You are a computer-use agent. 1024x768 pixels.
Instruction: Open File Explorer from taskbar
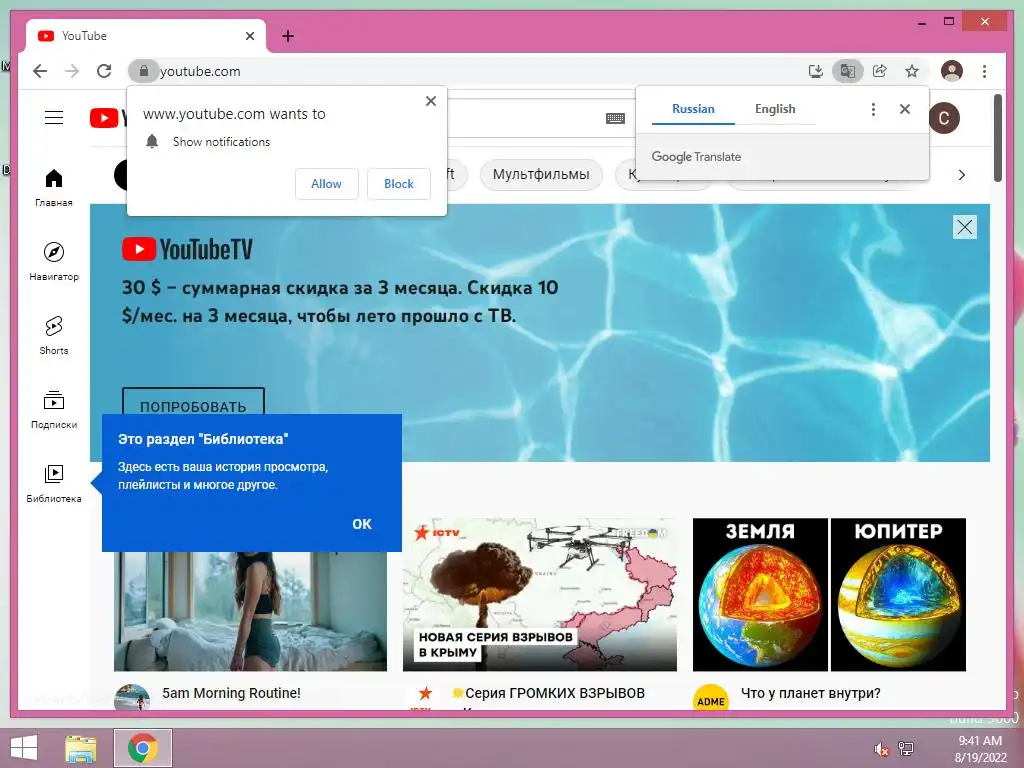[x=81, y=748]
